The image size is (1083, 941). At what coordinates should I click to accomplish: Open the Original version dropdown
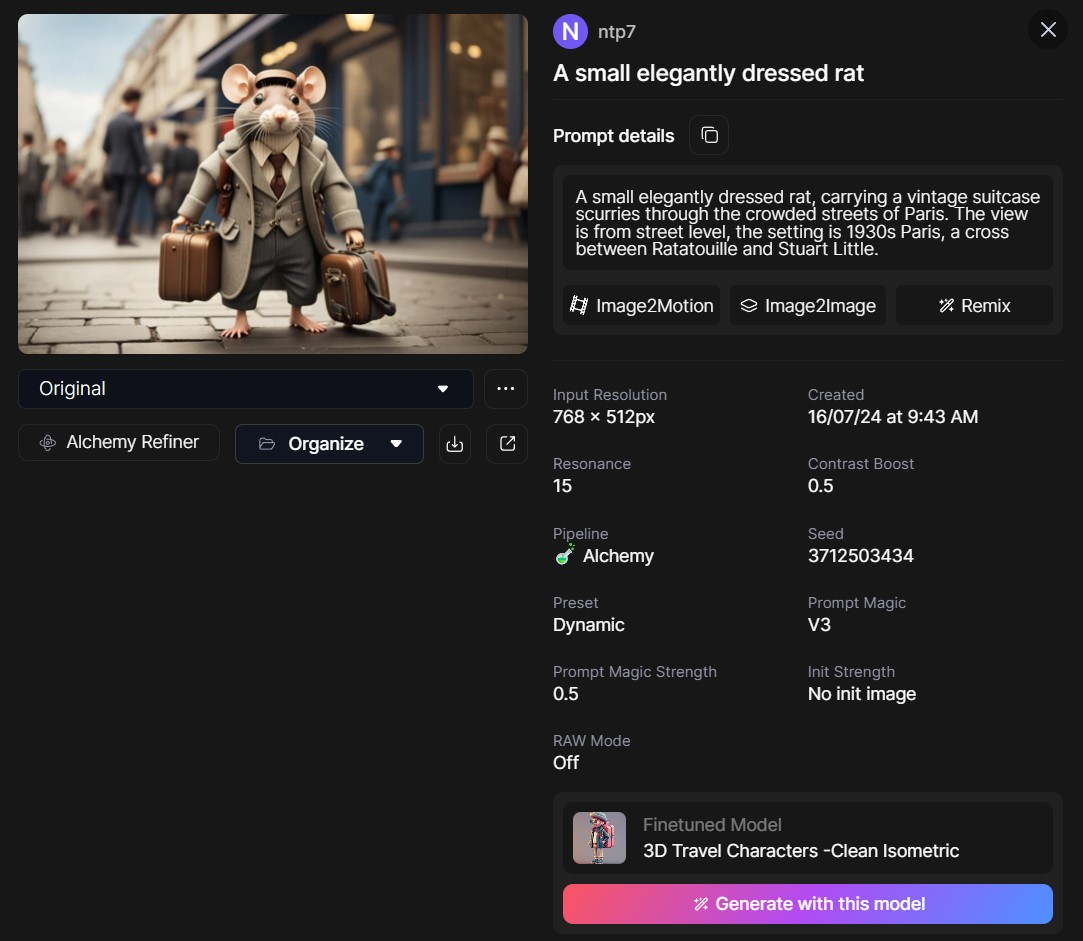[245, 389]
